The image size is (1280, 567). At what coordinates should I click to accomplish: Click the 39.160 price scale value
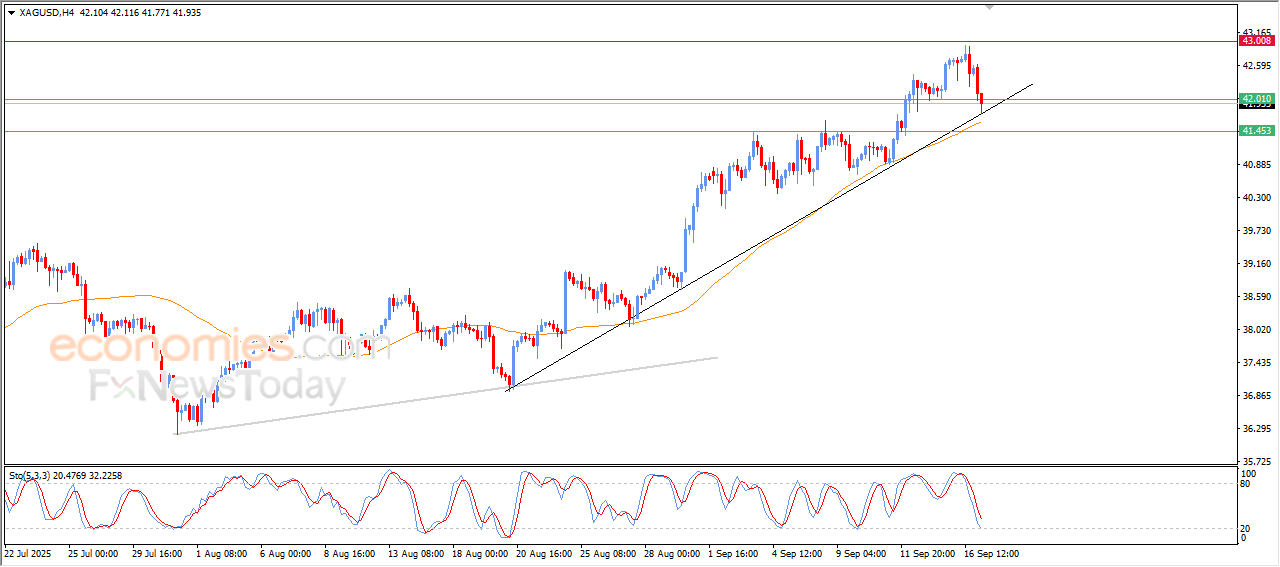pos(1255,264)
